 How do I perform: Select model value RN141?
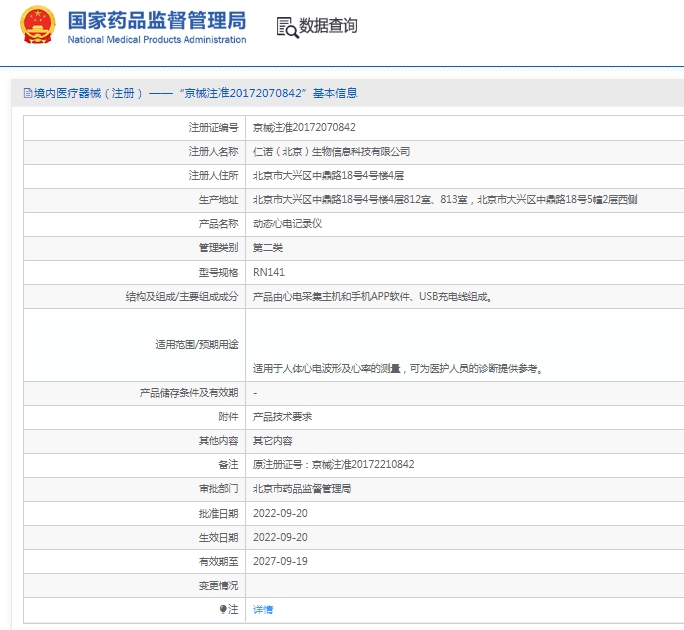269,272
